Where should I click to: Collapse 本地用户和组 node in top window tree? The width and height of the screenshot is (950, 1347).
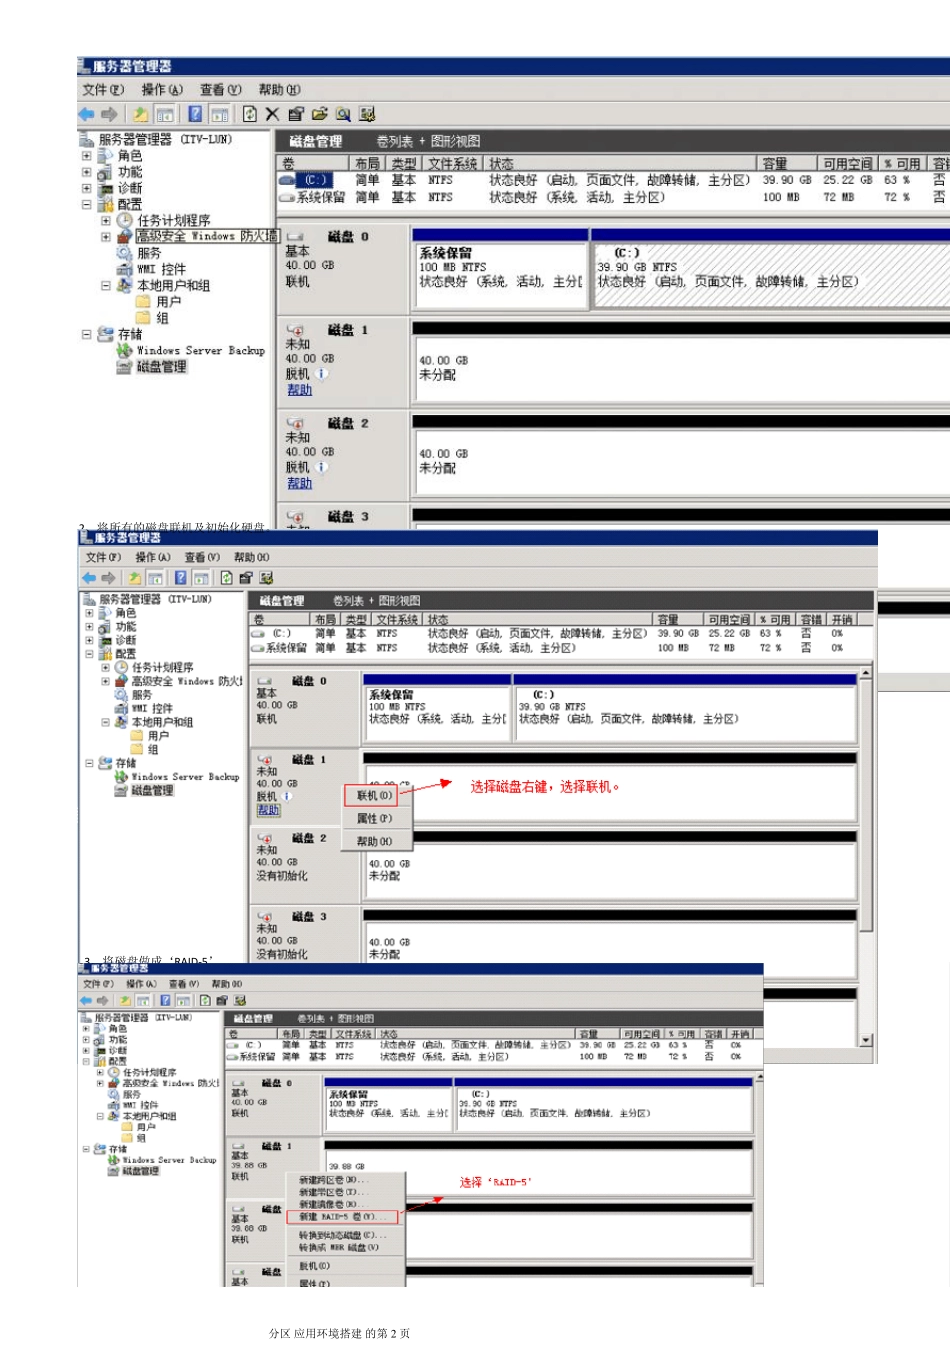[106, 285]
